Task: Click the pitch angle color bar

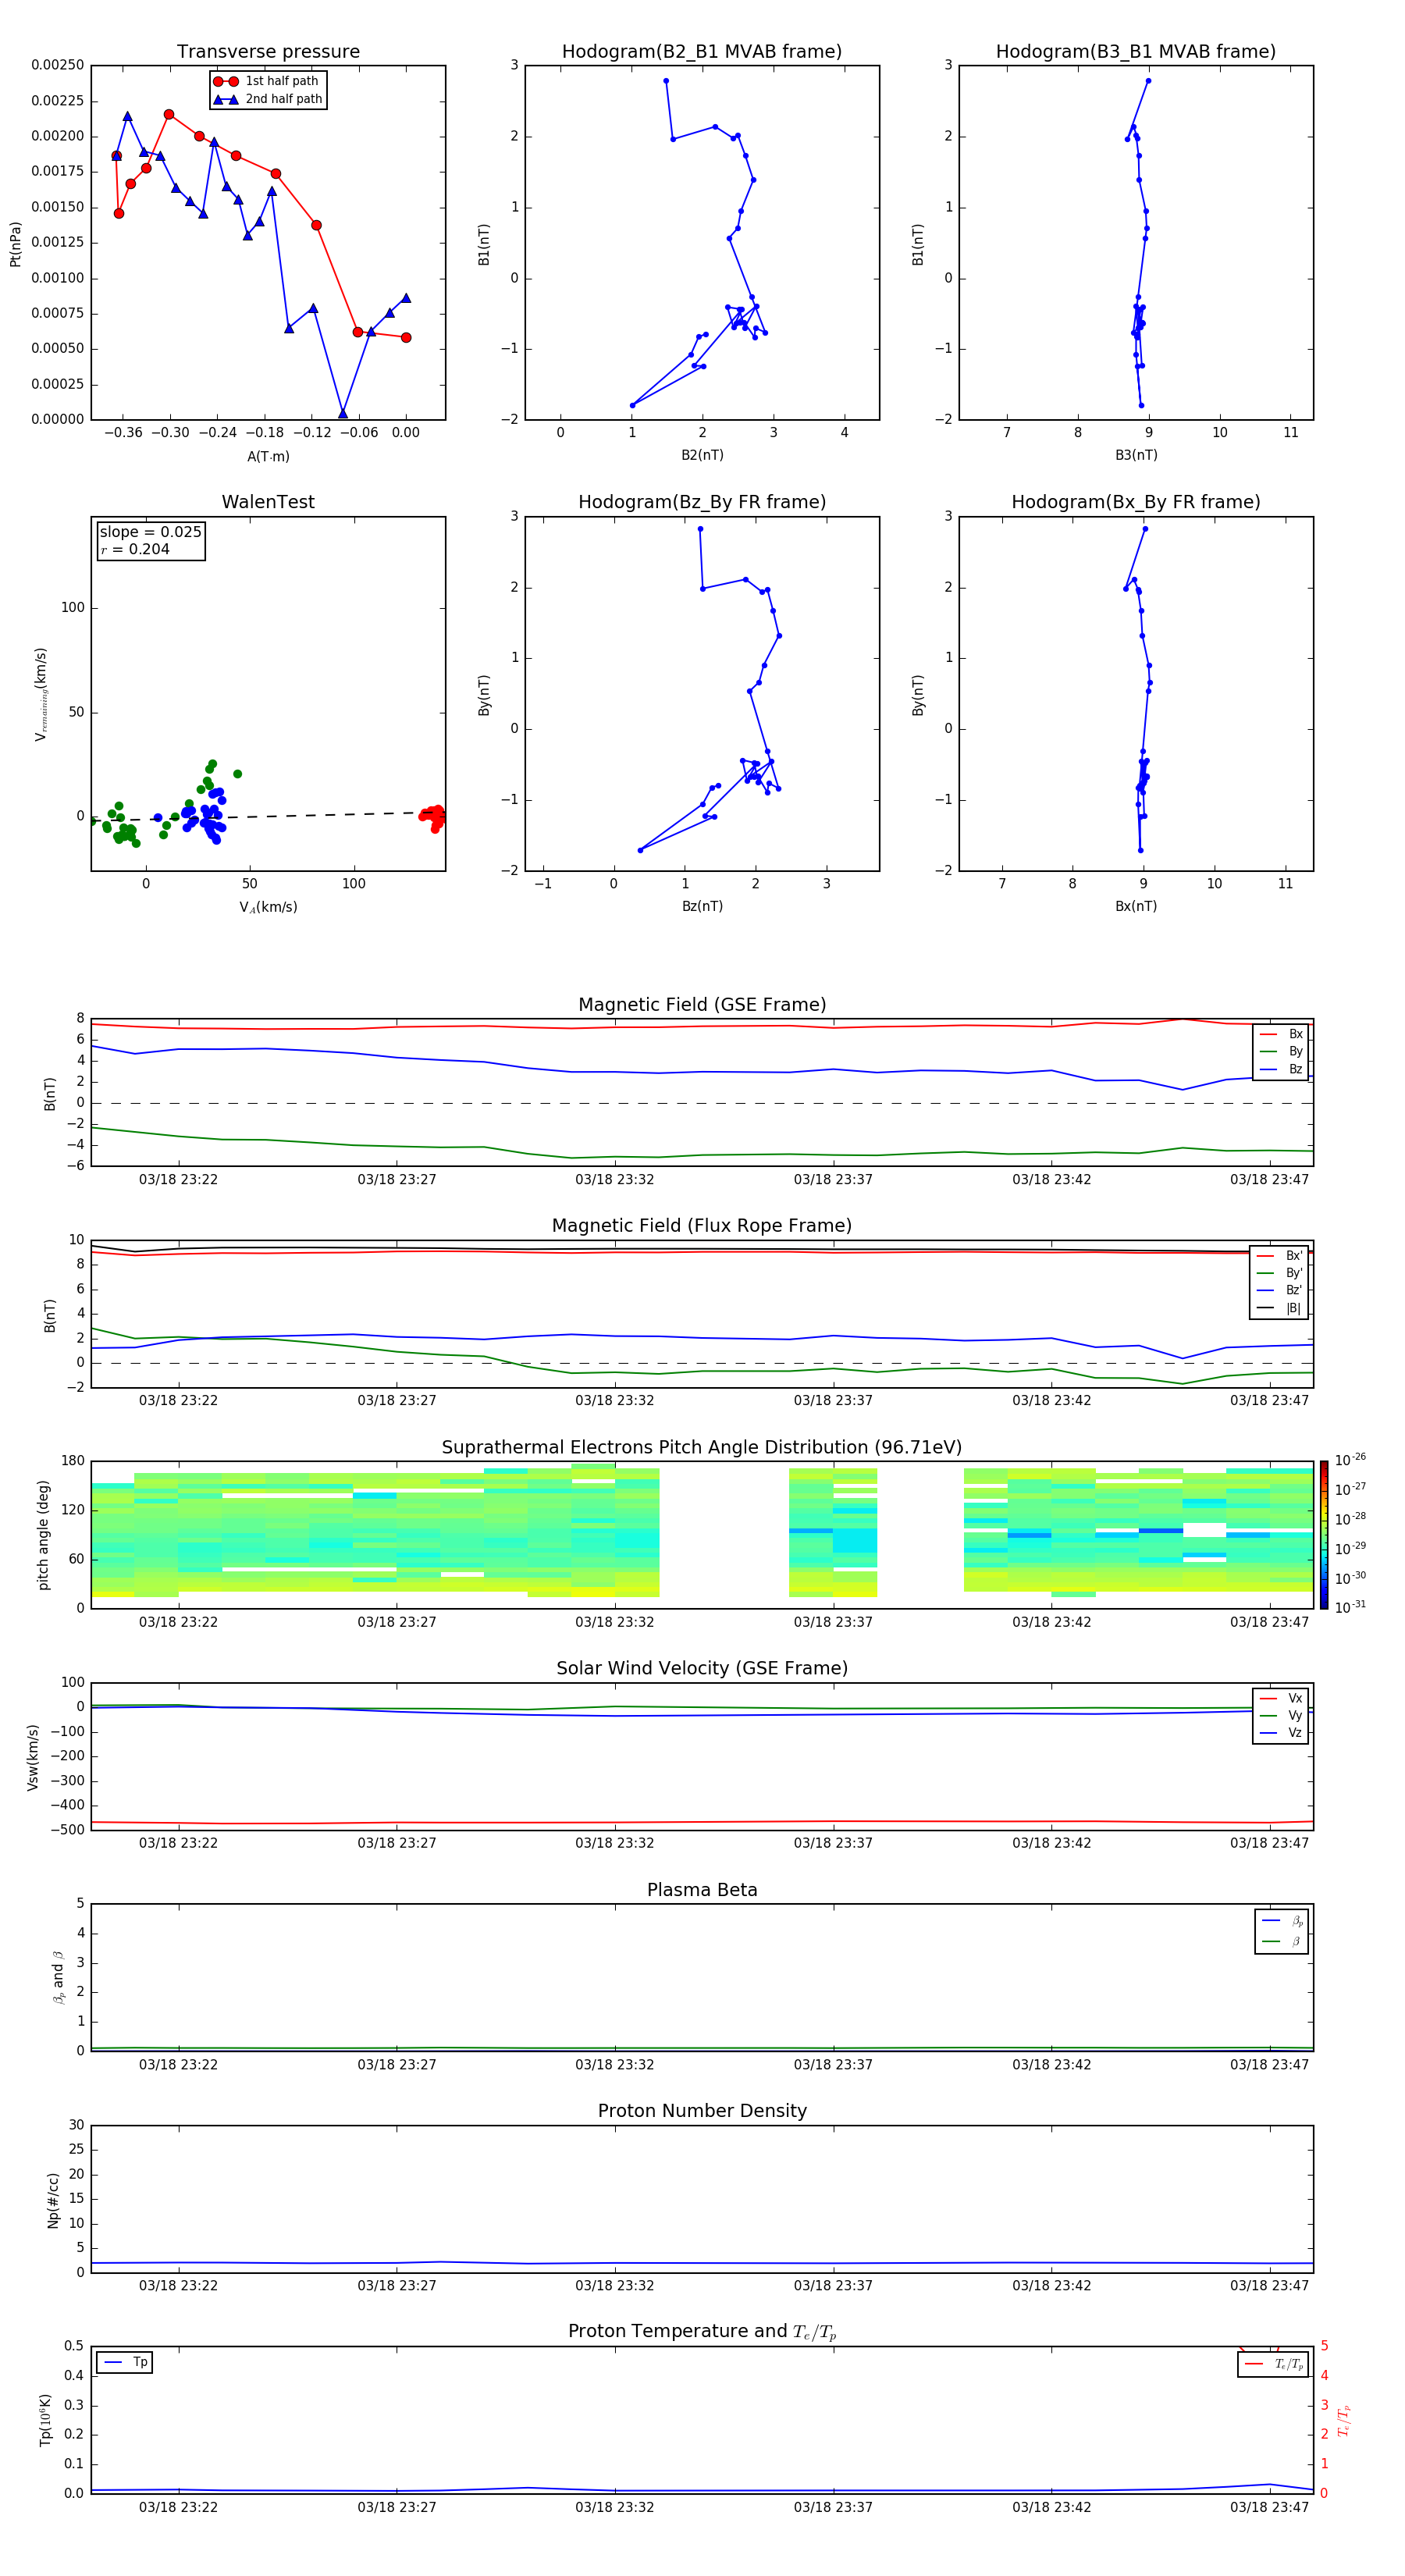Action: (x=1324, y=1535)
